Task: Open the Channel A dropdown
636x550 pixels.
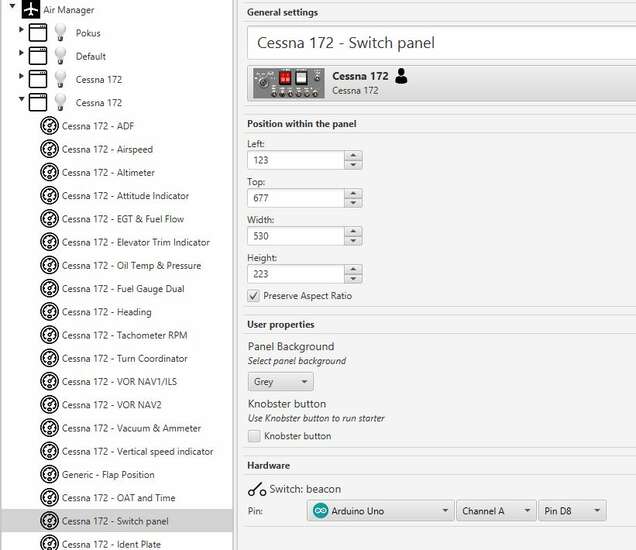Action: click(x=496, y=511)
